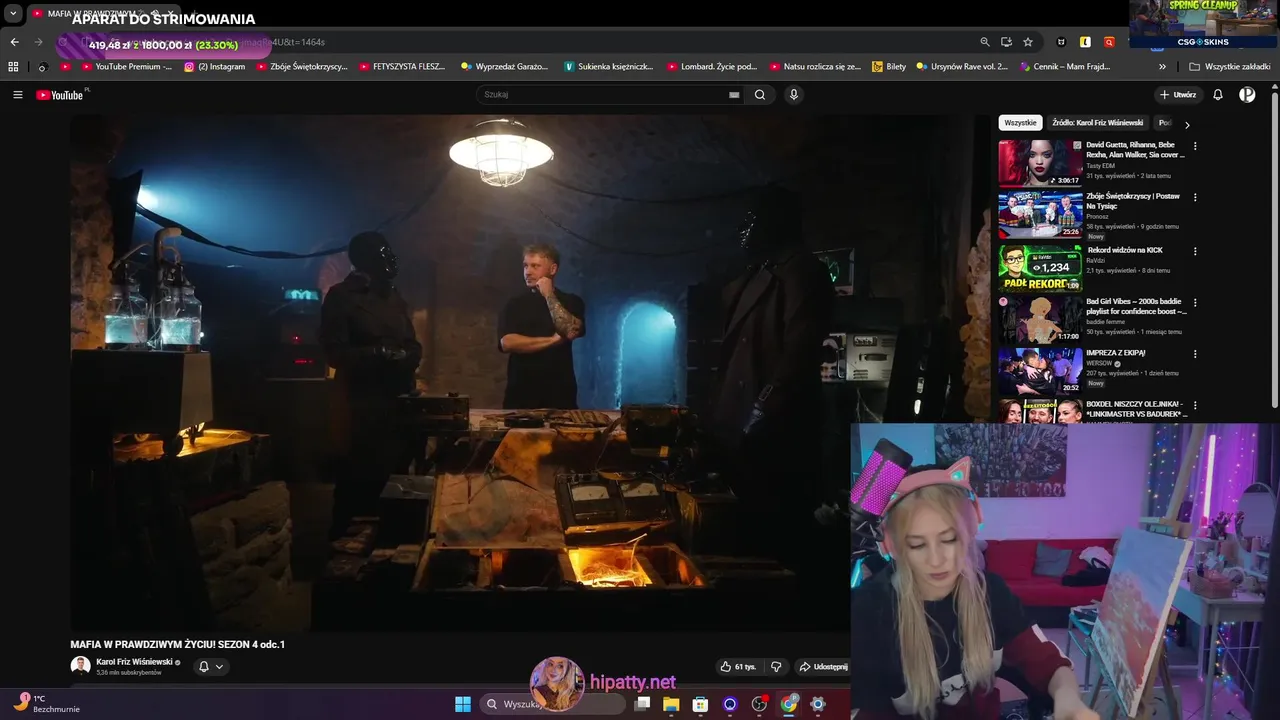Viewport: 1280px width, 720px height.
Task: Open Zbóje Świętokrzyscy bookmark
Action: [x=302, y=67]
